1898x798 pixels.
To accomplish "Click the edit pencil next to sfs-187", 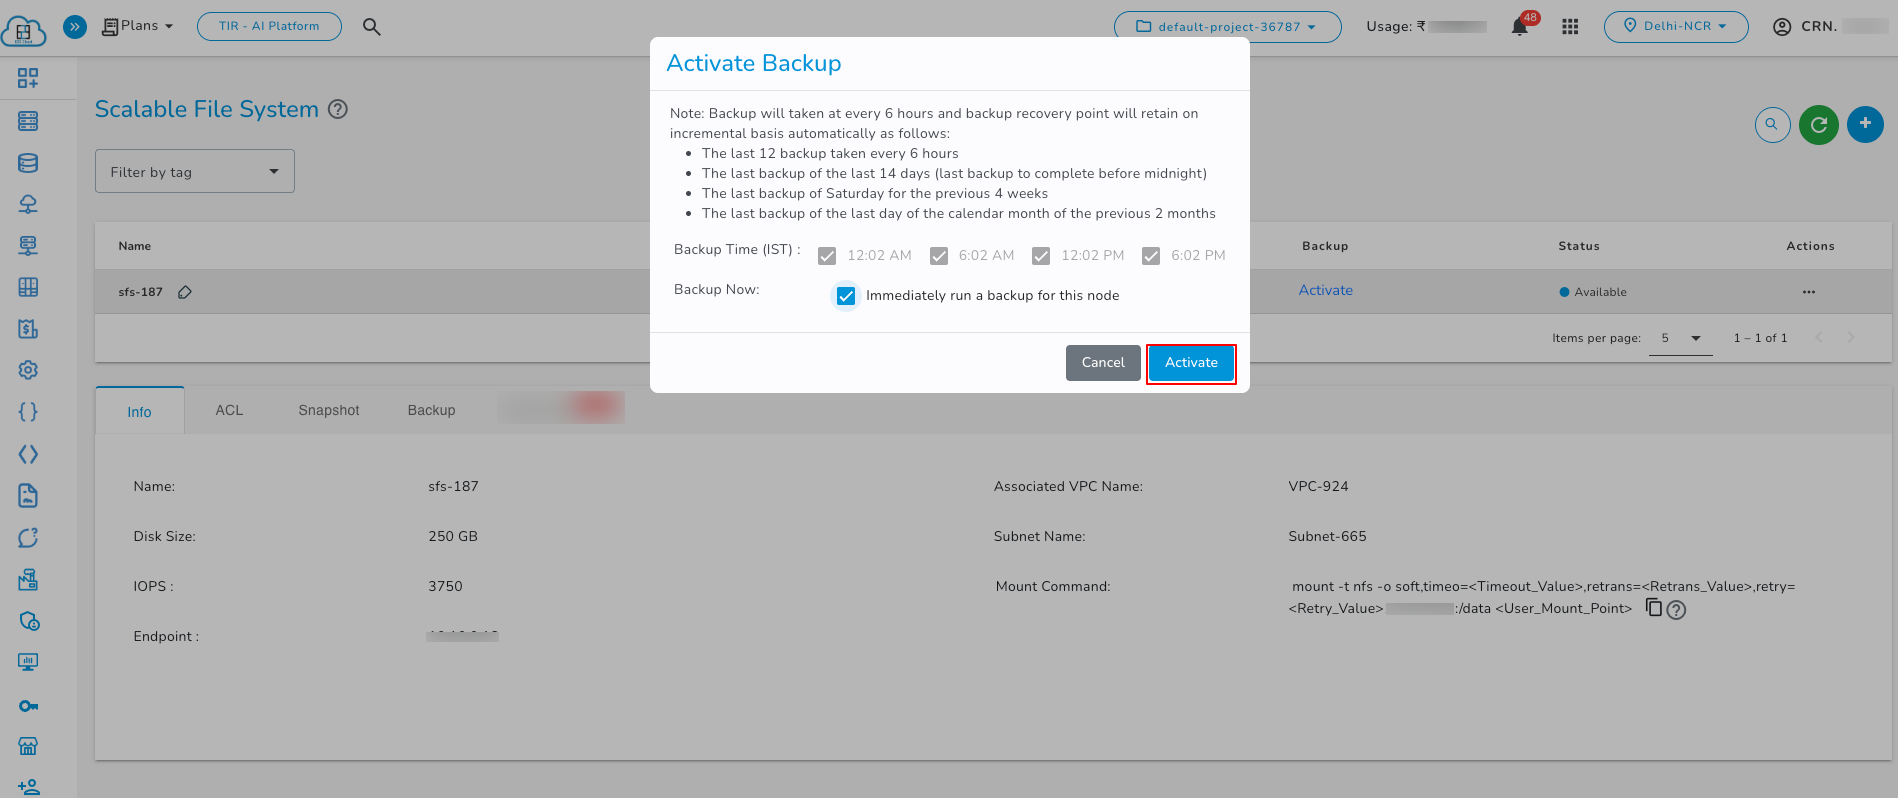I will pos(185,292).
